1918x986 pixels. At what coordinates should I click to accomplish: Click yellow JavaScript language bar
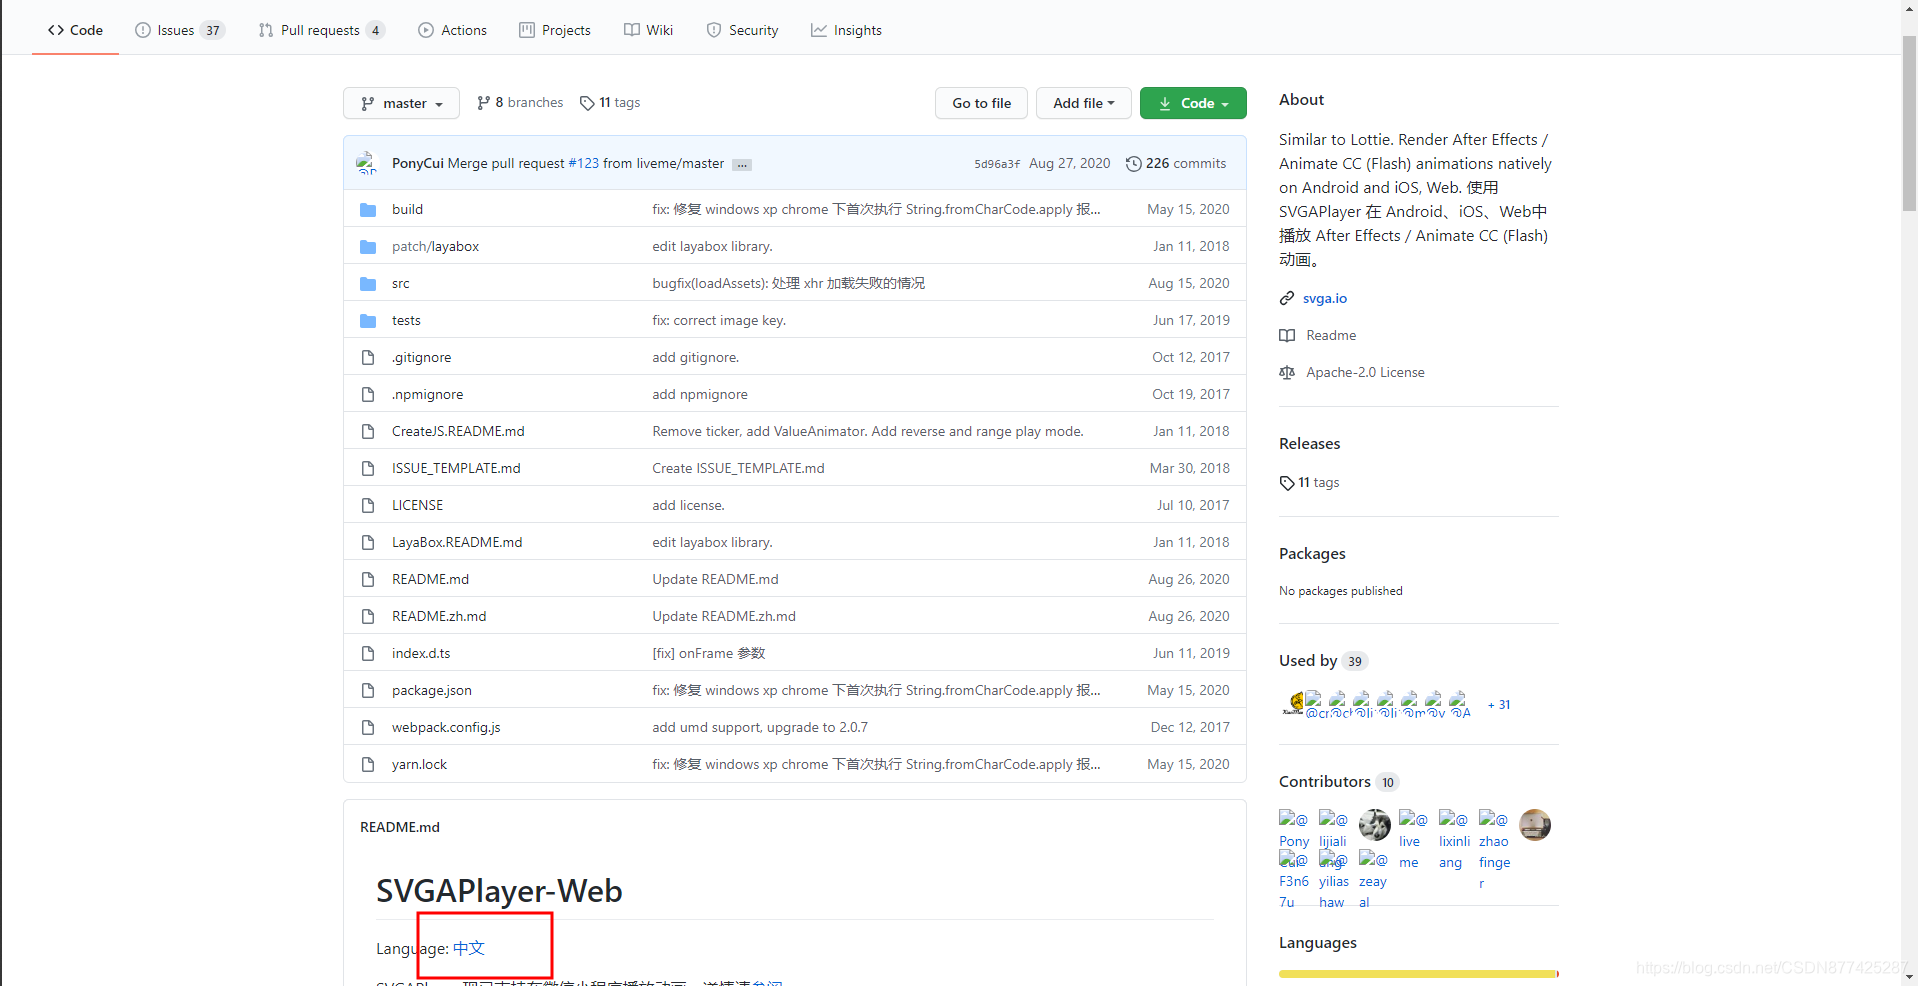pos(1417,973)
